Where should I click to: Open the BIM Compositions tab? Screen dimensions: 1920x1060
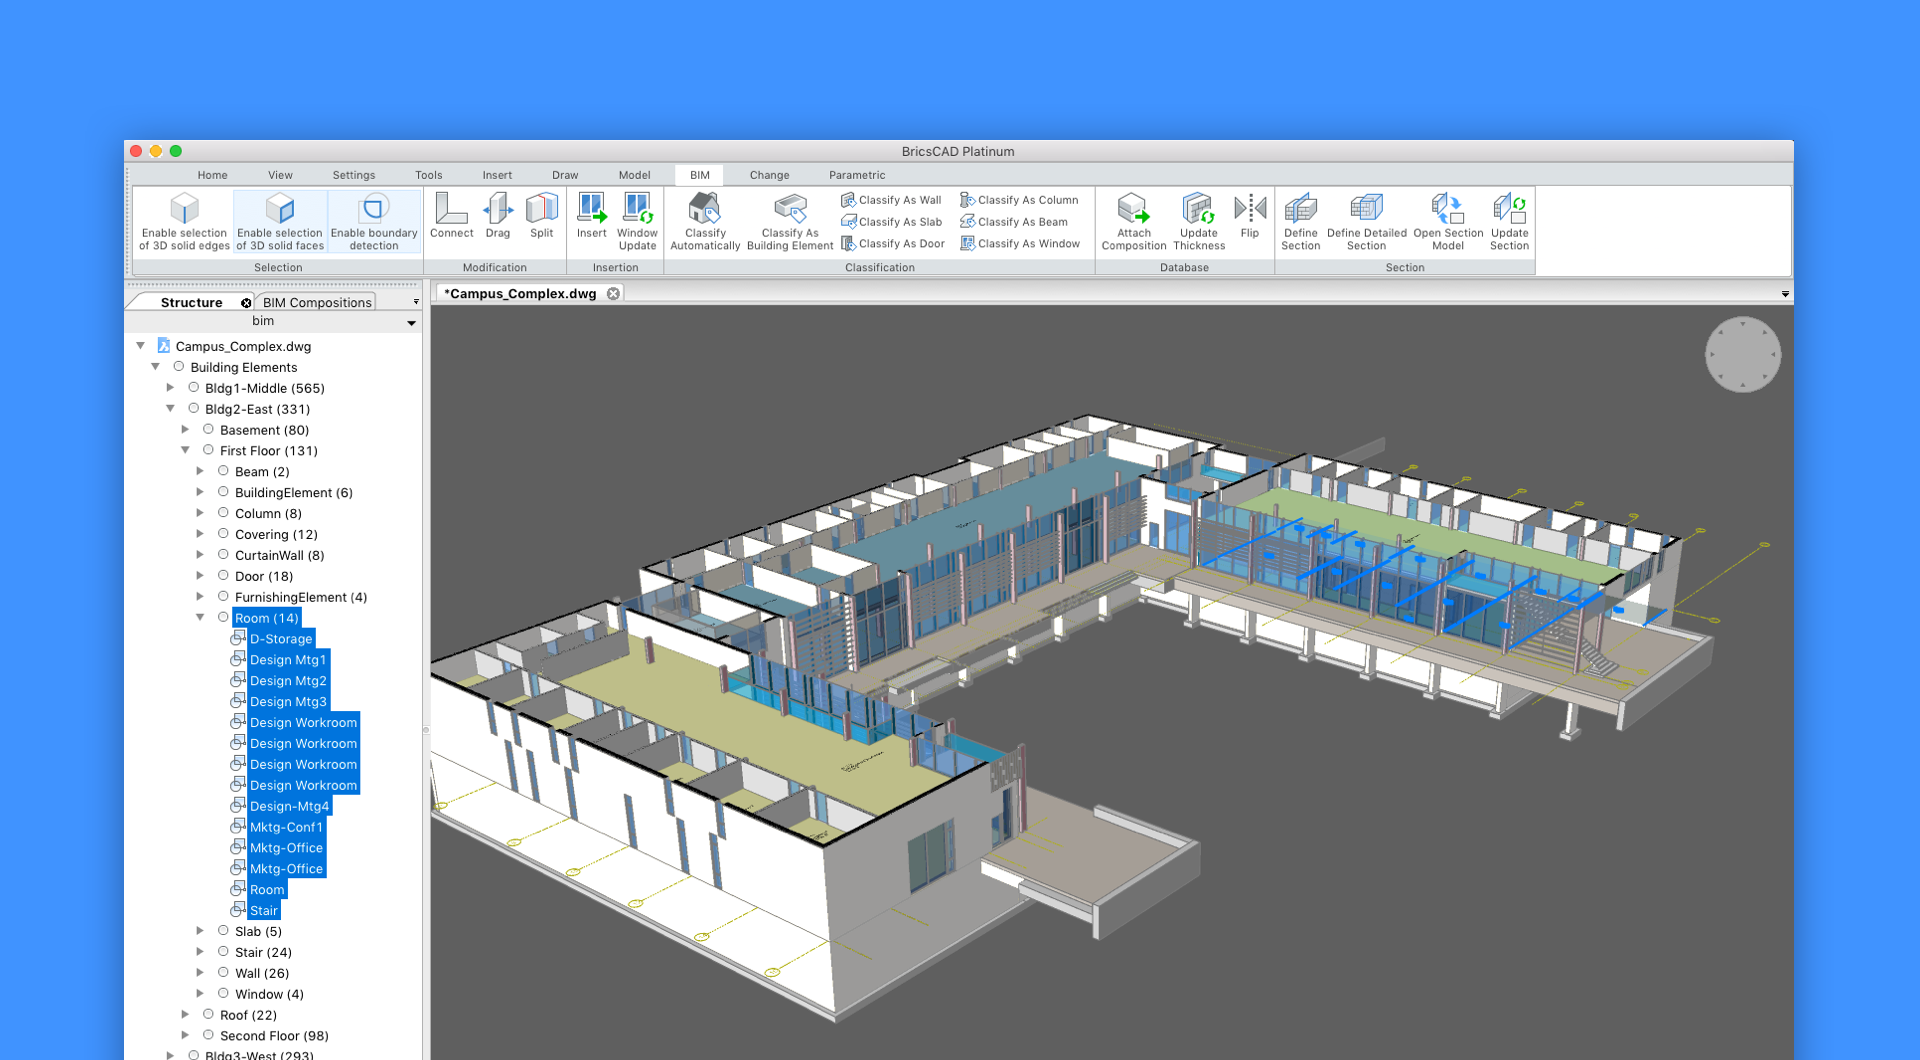317,302
